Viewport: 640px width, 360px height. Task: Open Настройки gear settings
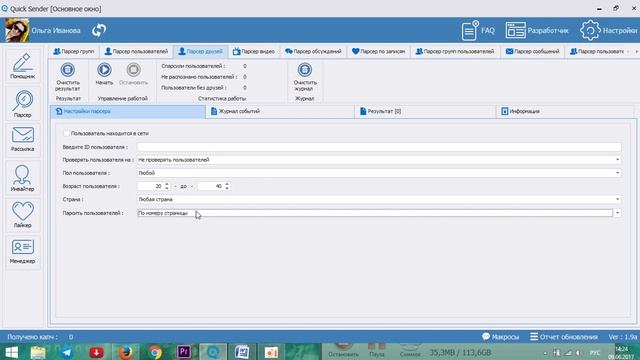tap(608, 31)
